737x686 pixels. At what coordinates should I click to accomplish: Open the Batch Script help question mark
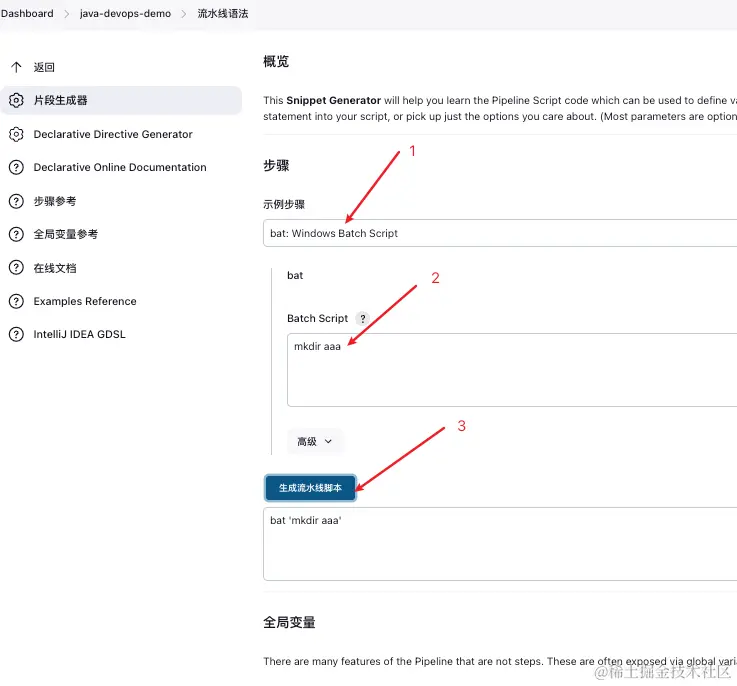coord(362,318)
